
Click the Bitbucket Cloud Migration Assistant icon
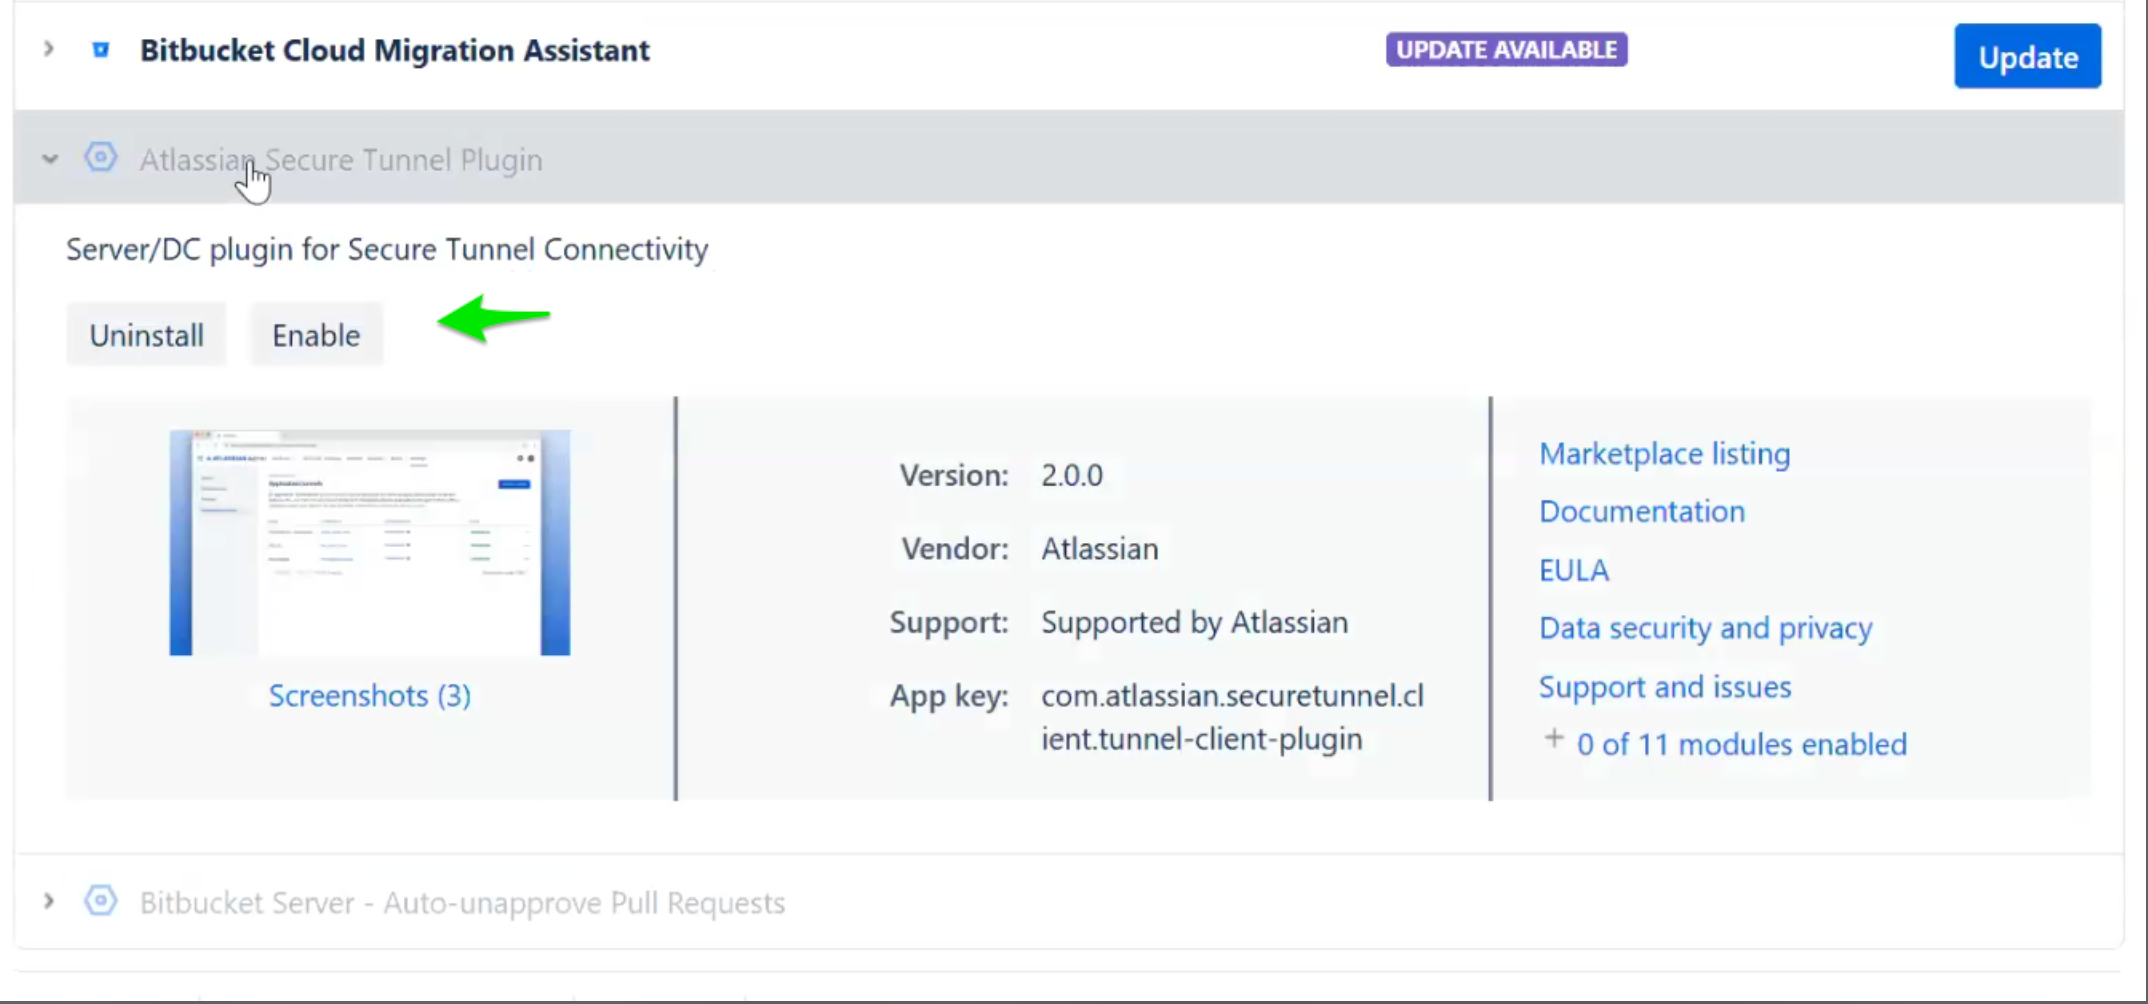pyautogui.click(x=101, y=50)
